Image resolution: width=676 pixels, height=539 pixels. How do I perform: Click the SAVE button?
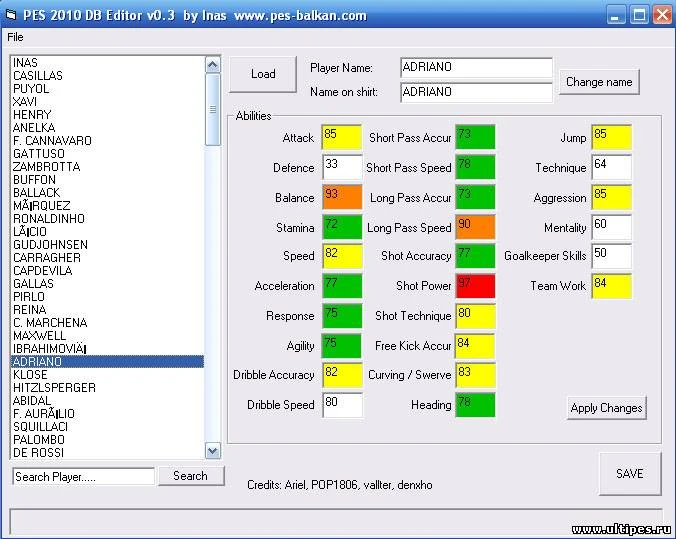point(629,473)
